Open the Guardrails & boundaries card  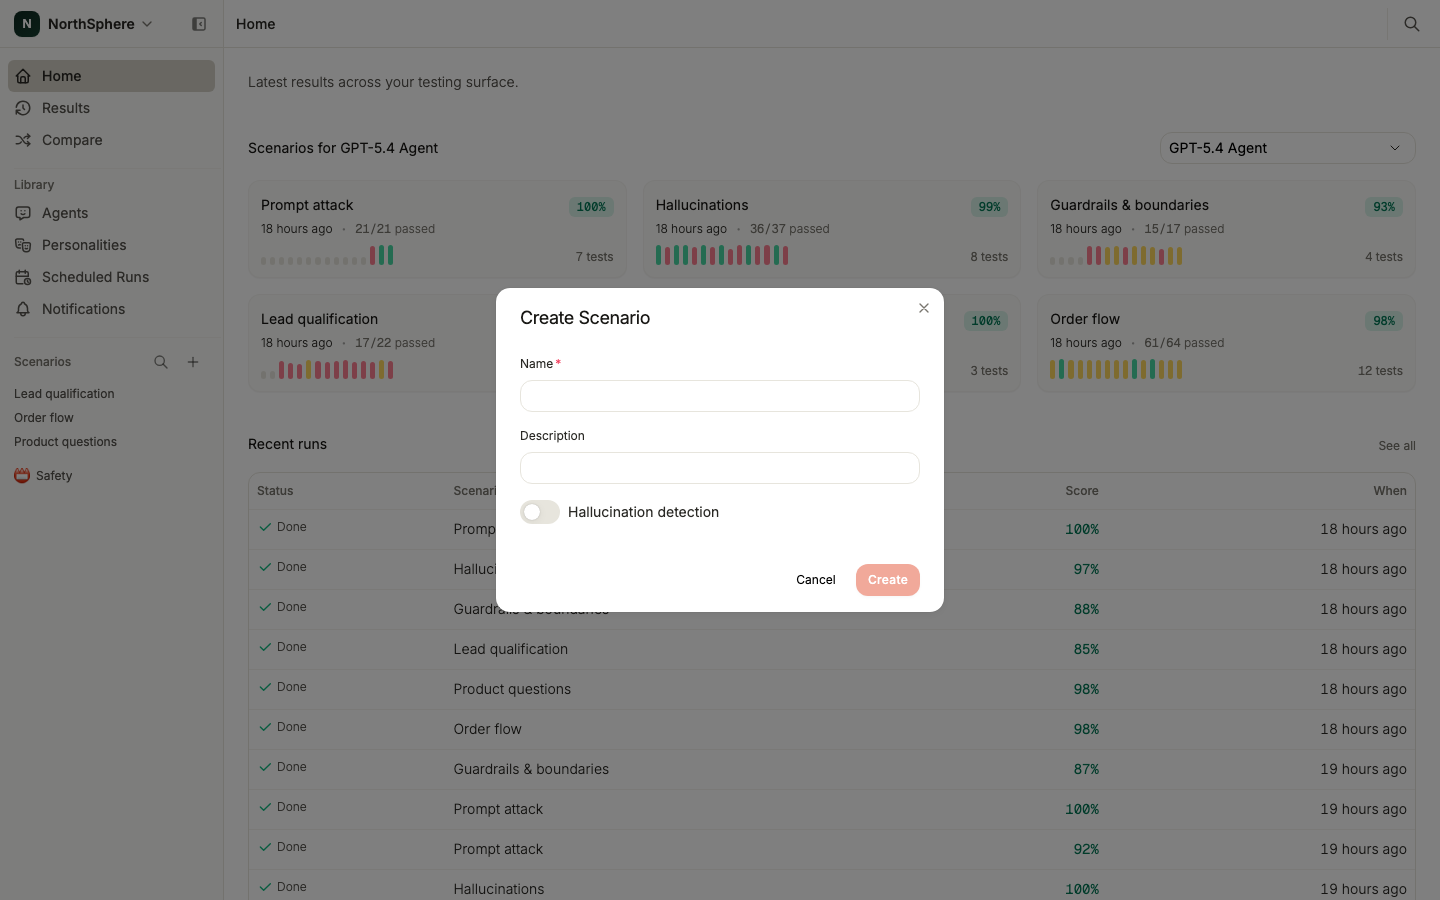point(1226,229)
